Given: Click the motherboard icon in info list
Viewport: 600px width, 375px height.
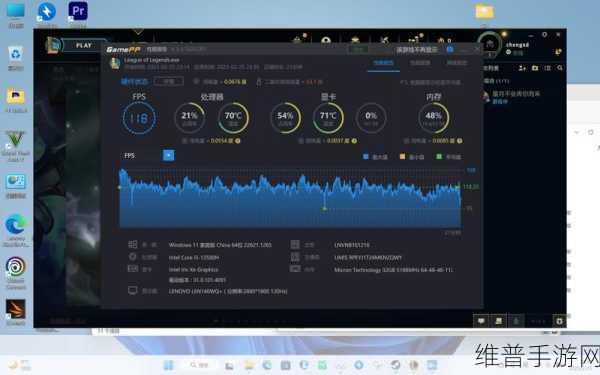Looking at the screenshot, I should [295, 244].
